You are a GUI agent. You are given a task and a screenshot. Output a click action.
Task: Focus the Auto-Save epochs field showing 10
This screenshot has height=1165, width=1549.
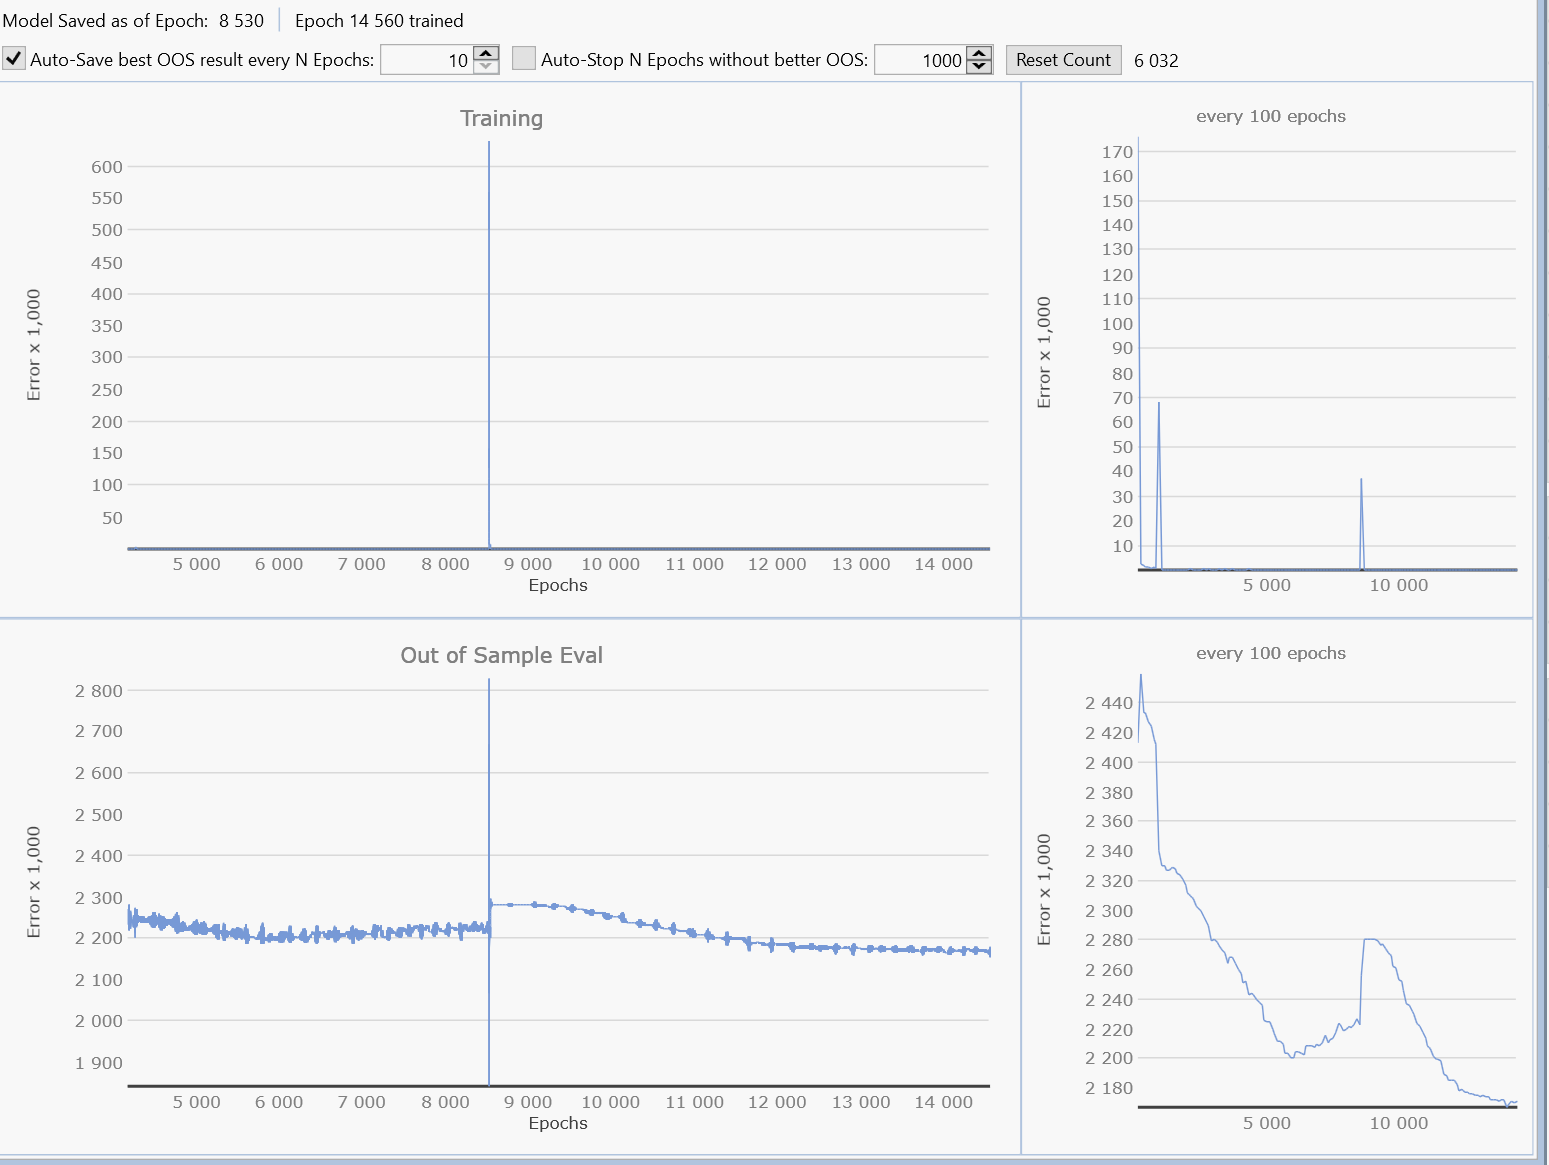tap(428, 60)
